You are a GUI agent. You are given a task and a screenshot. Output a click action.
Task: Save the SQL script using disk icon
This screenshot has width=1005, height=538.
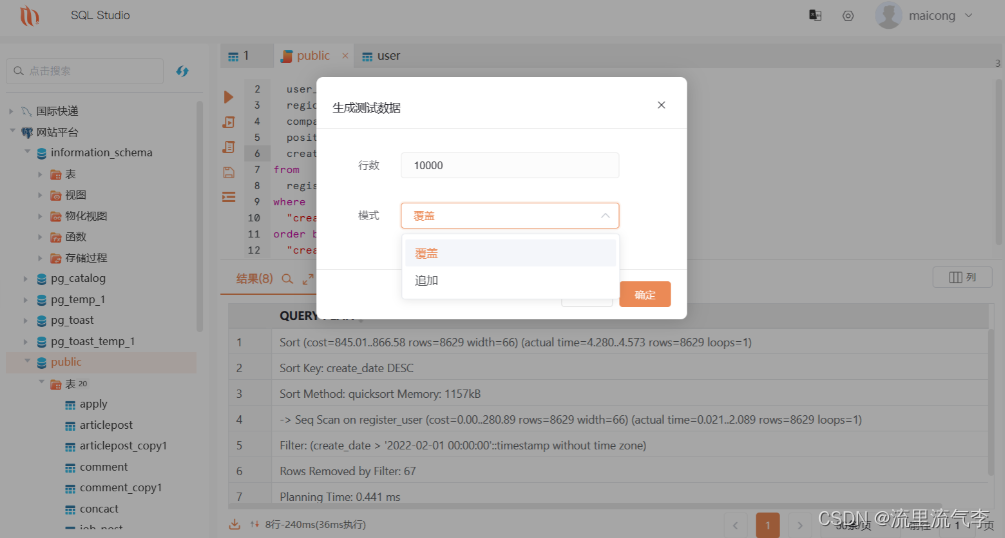[x=228, y=172]
